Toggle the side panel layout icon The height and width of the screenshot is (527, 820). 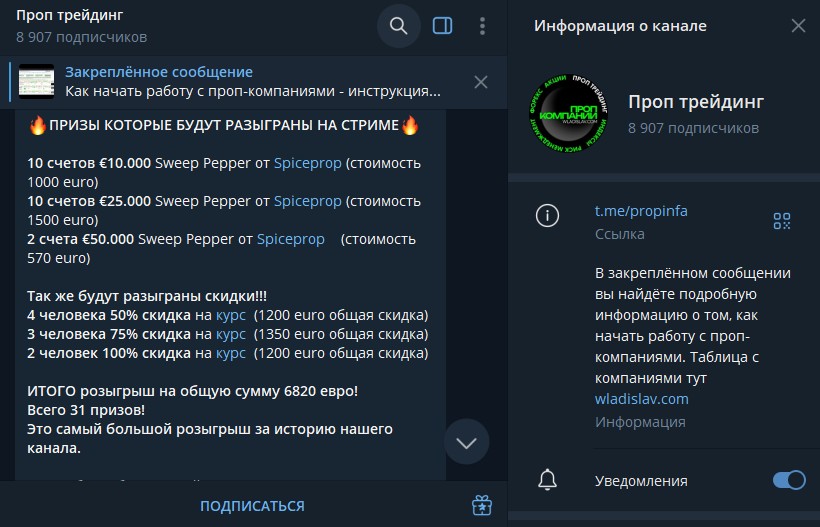point(442,26)
